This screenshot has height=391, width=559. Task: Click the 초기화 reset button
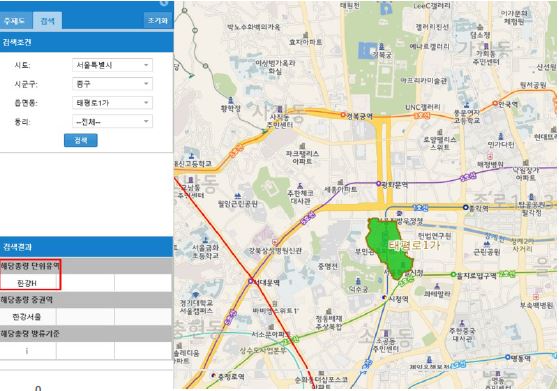pyautogui.click(x=158, y=21)
